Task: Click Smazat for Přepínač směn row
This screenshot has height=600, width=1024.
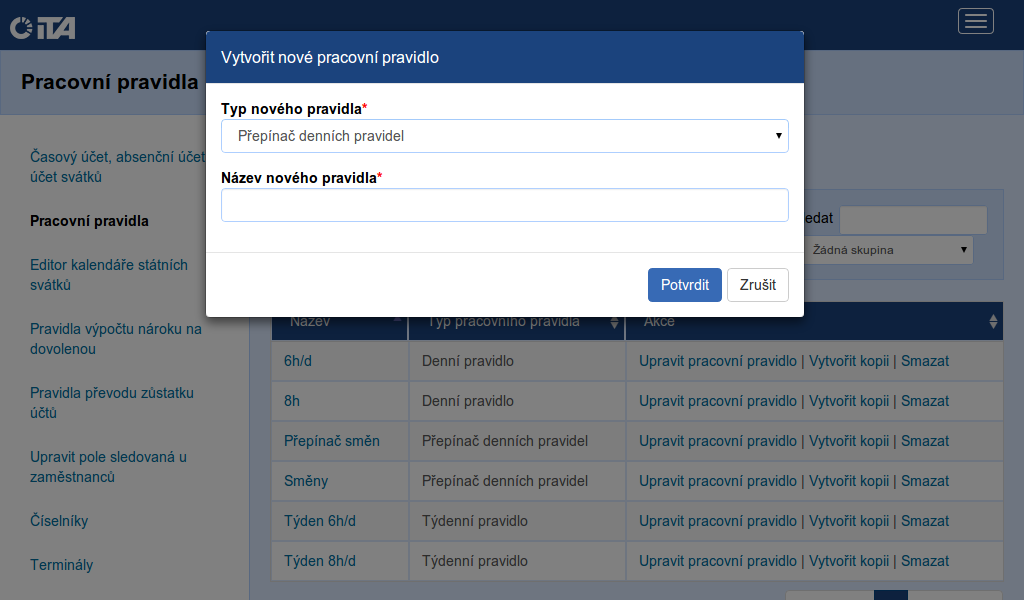Action: [x=925, y=441]
